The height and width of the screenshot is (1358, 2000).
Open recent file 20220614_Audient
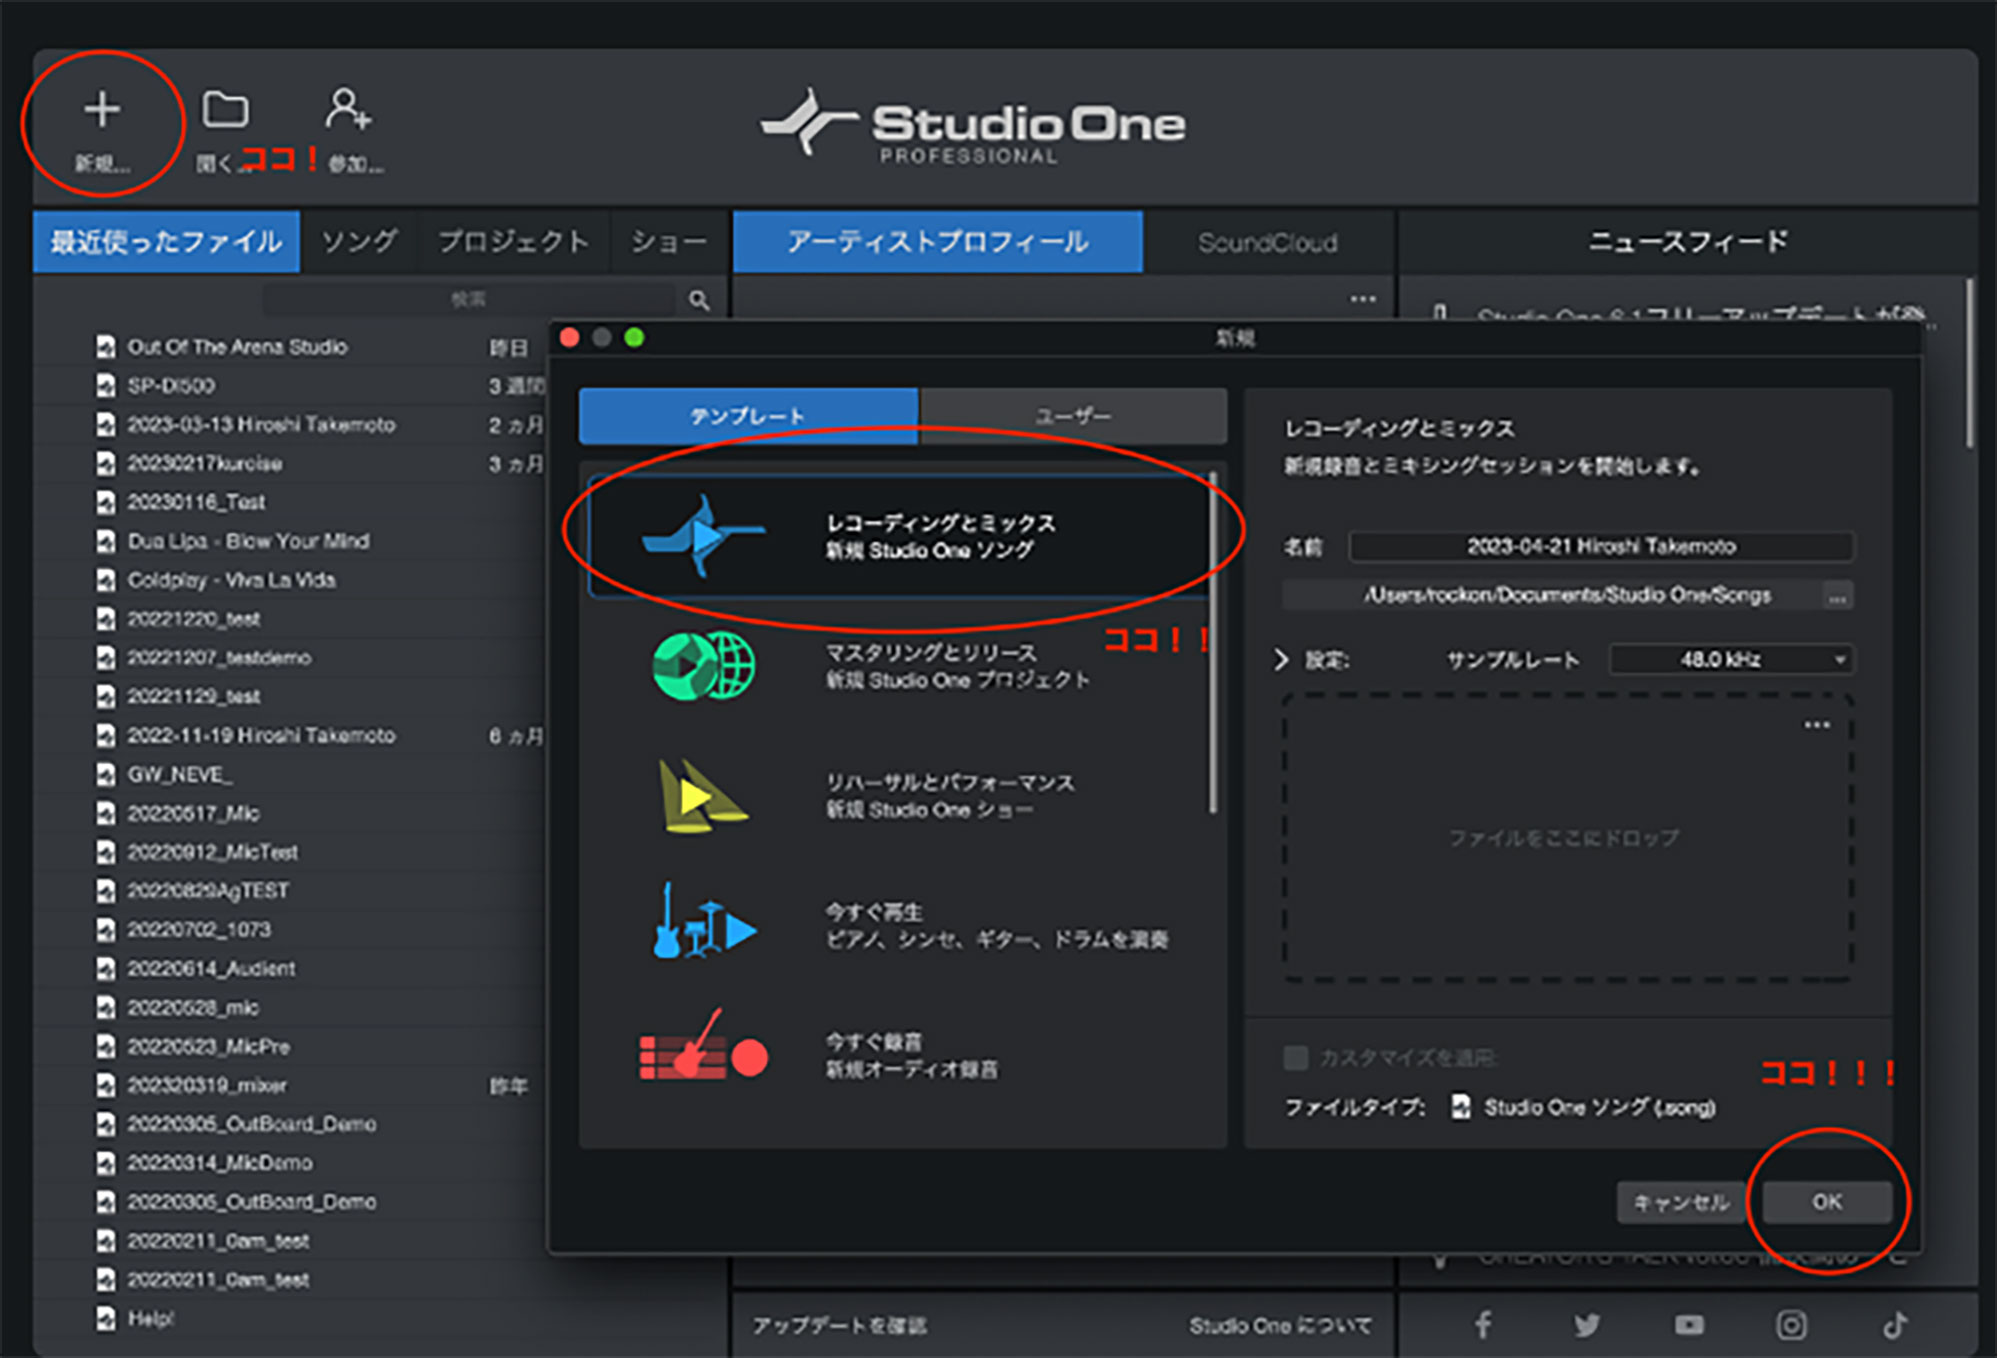coord(211,969)
